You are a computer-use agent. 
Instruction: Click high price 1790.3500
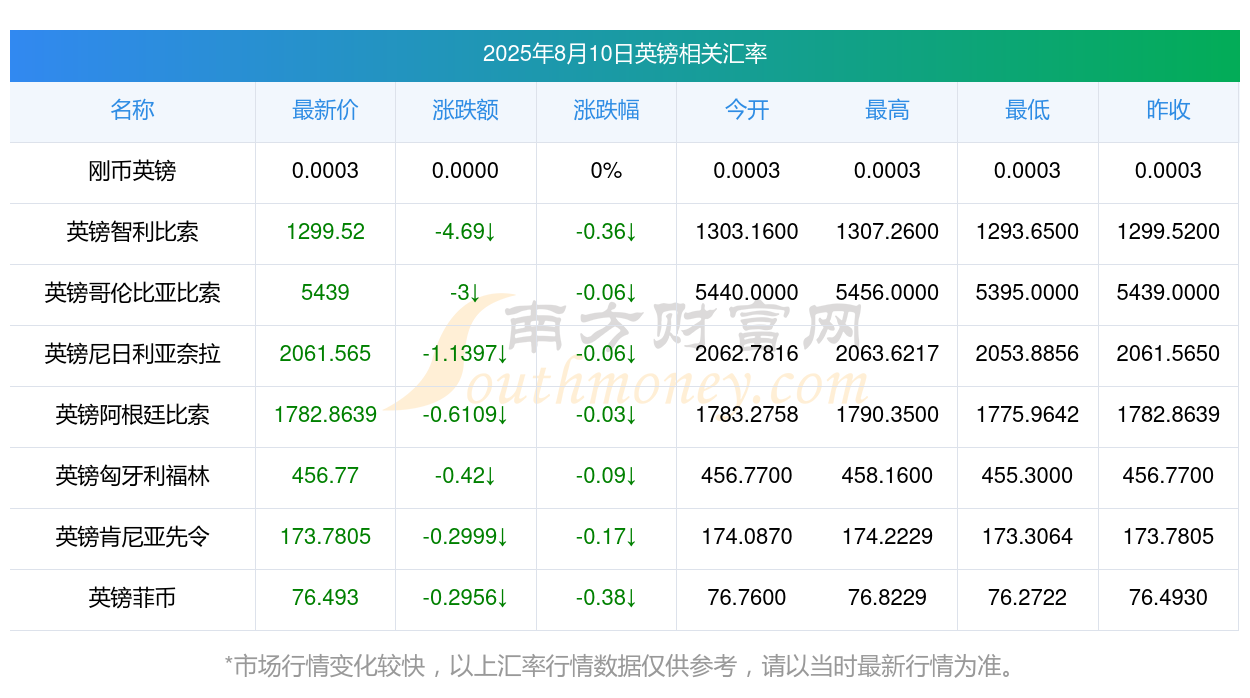click(x=887, y=415)
